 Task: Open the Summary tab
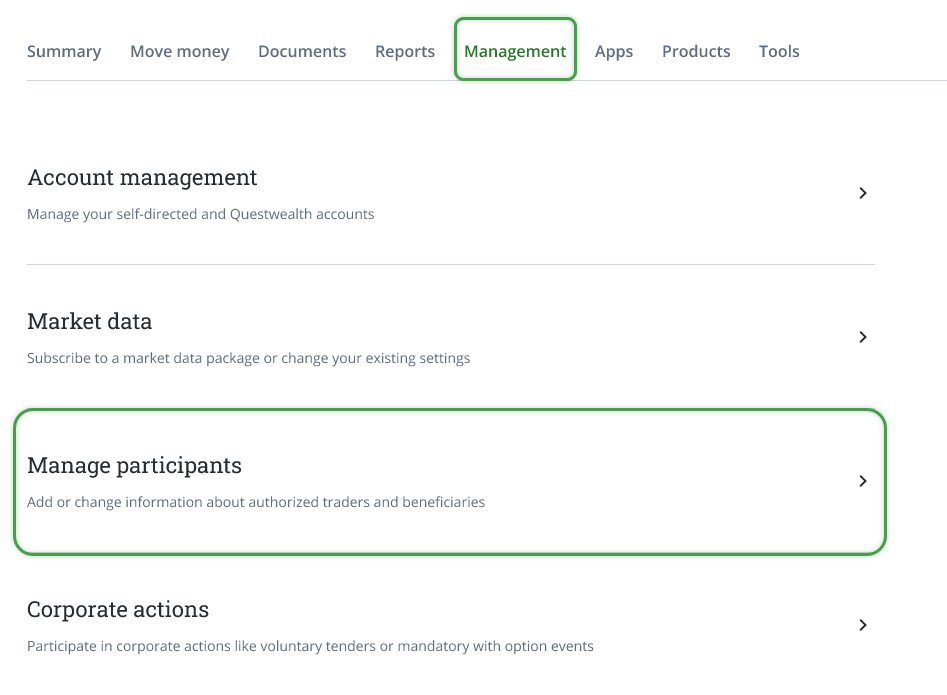(x=64, y=51)
